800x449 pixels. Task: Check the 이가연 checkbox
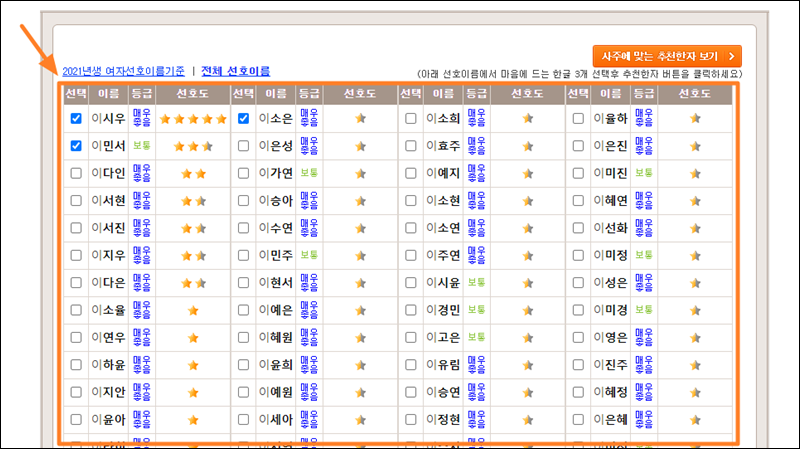click(243, 173)
